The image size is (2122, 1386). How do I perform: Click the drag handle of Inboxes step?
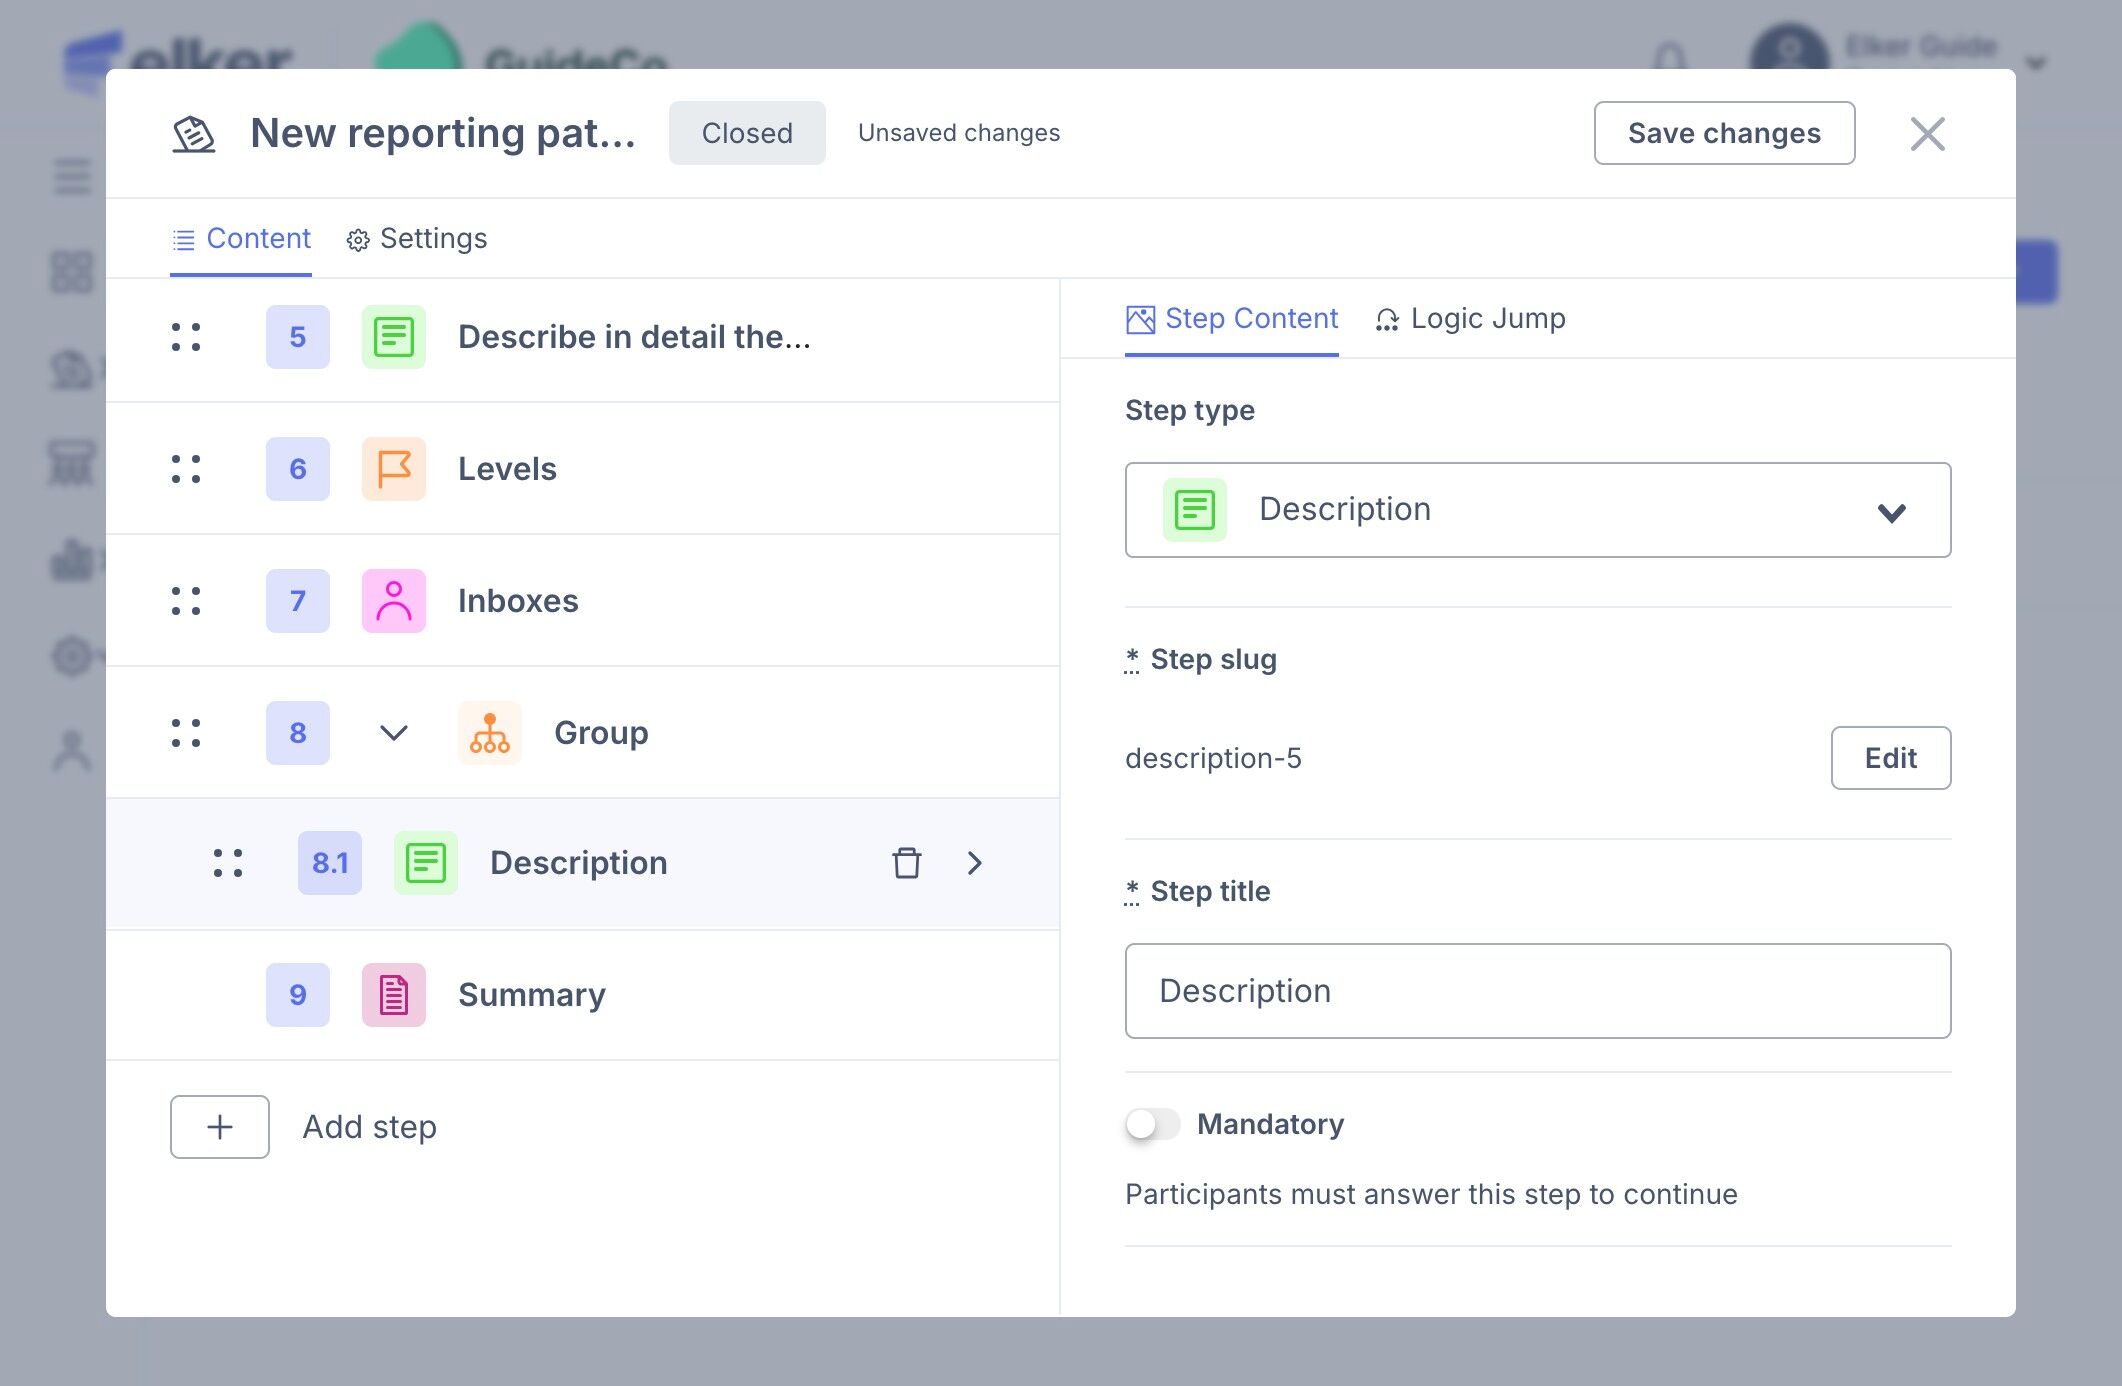pos(186,601)
